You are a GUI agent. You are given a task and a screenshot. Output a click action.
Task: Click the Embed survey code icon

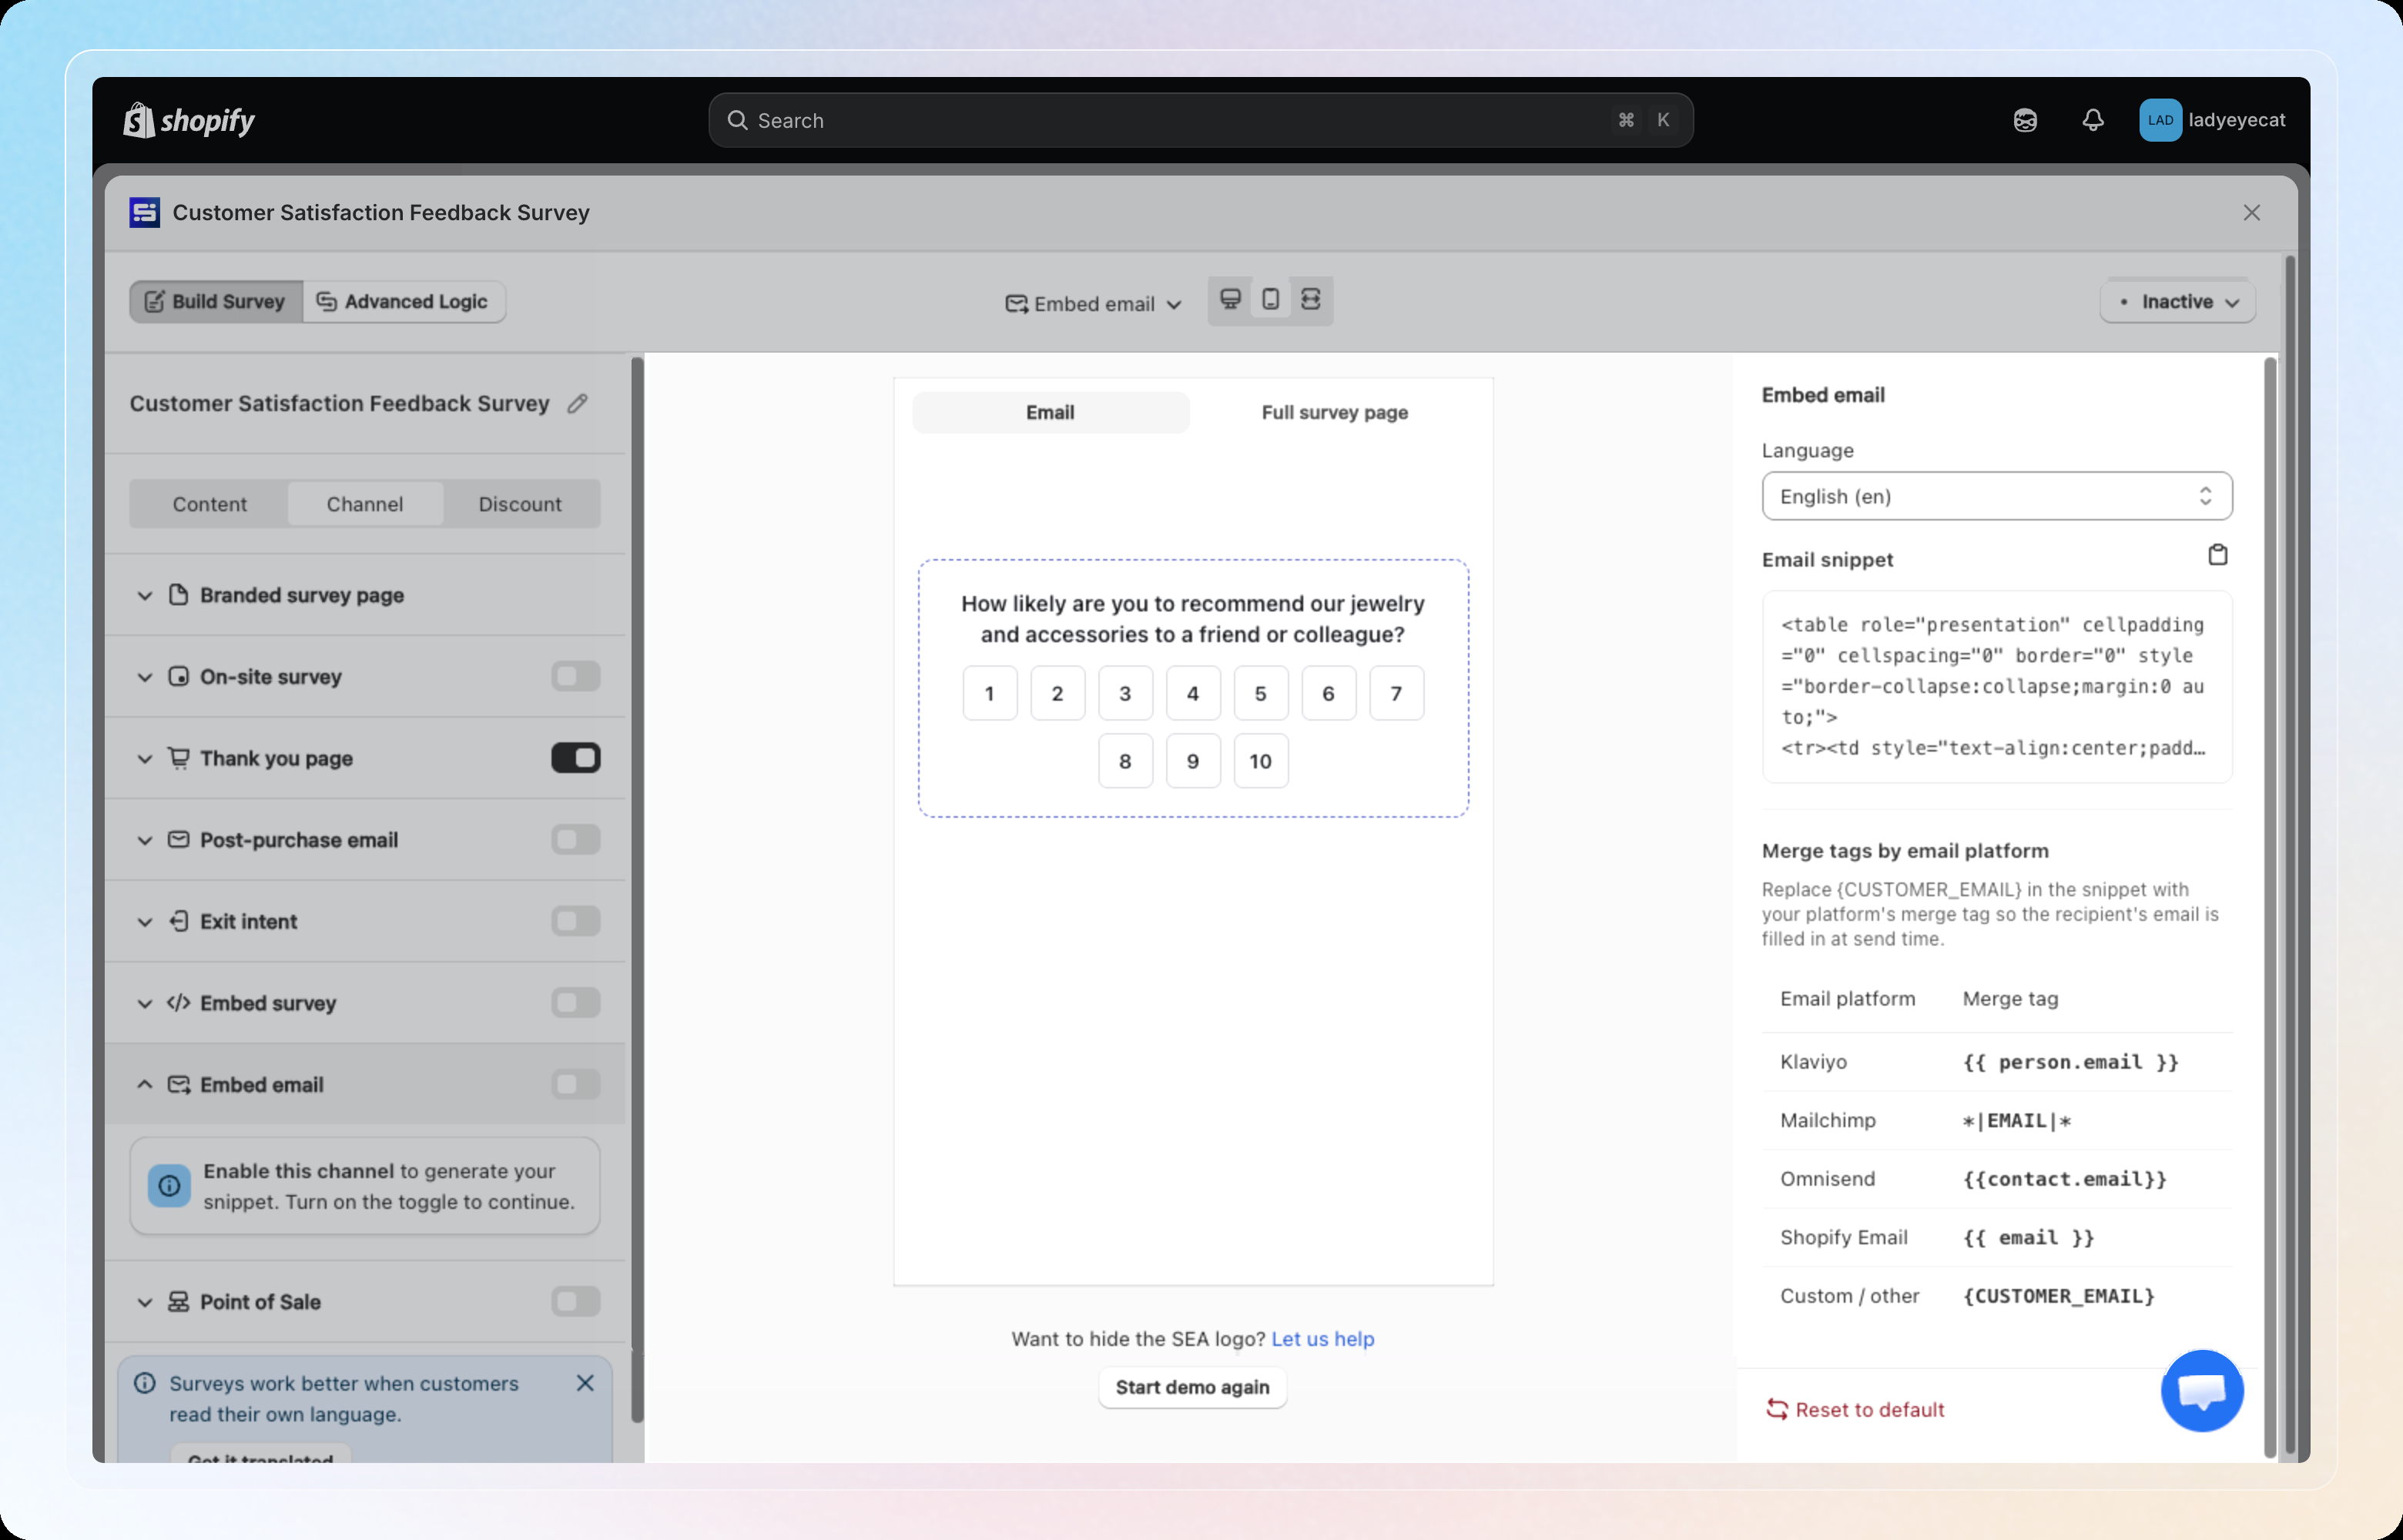[x=178, y=1003]
